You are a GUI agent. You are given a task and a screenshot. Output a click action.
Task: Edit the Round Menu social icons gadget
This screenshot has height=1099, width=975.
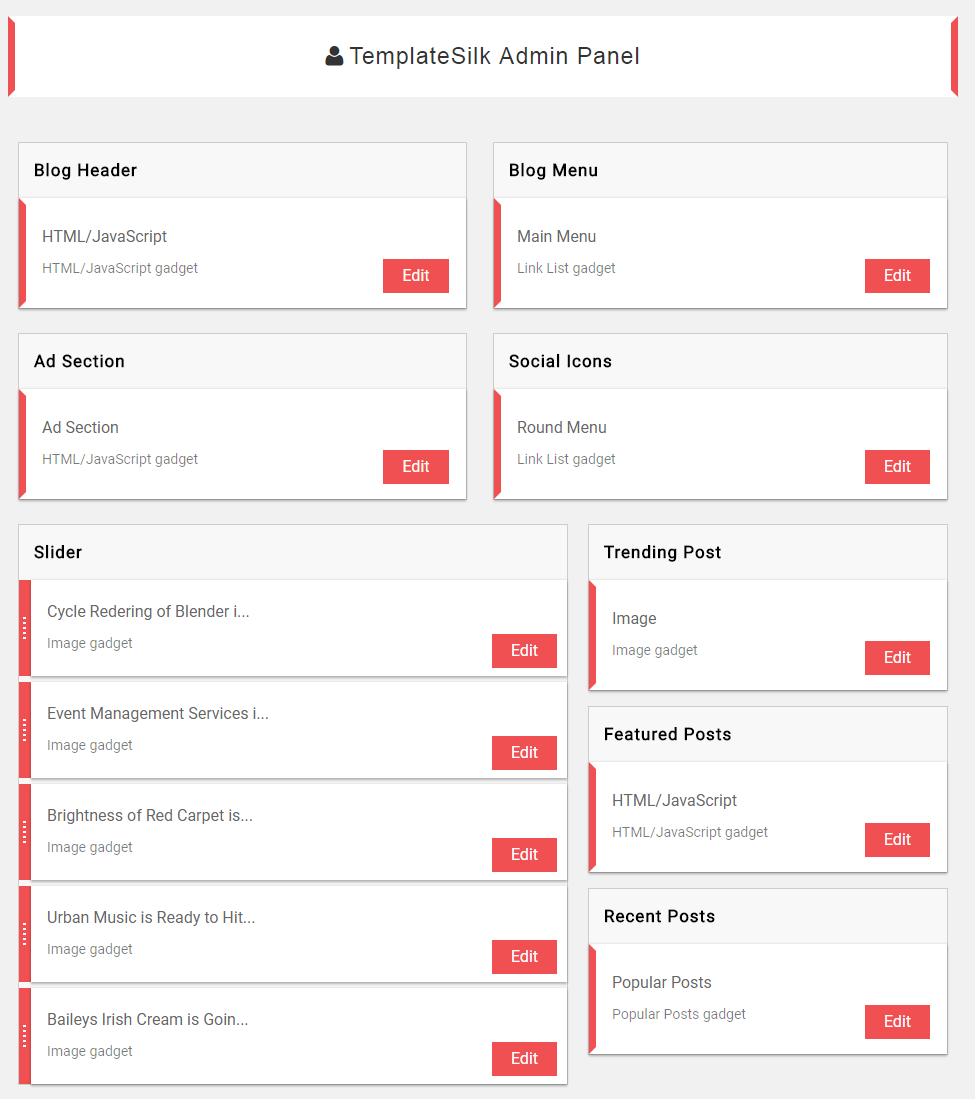[897, 467]
